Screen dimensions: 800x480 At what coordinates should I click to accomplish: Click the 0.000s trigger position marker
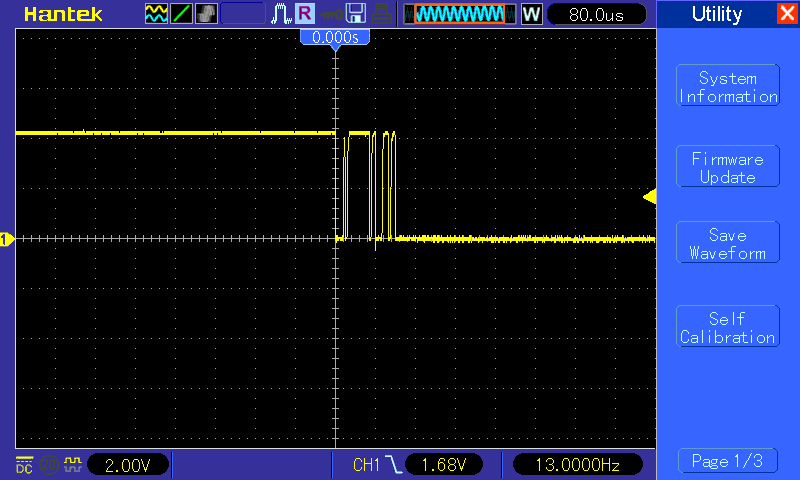[335, 39]
